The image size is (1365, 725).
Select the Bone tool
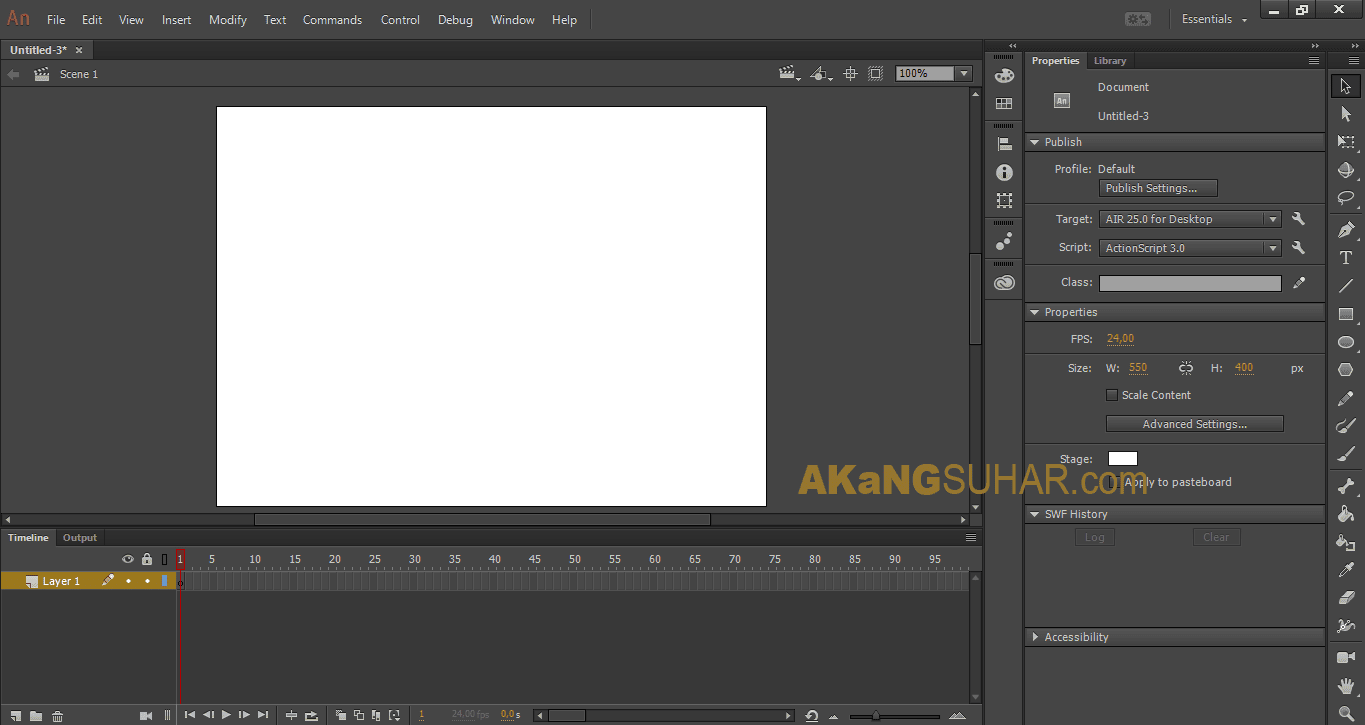pyautogui.click(x=1346, y=486)
